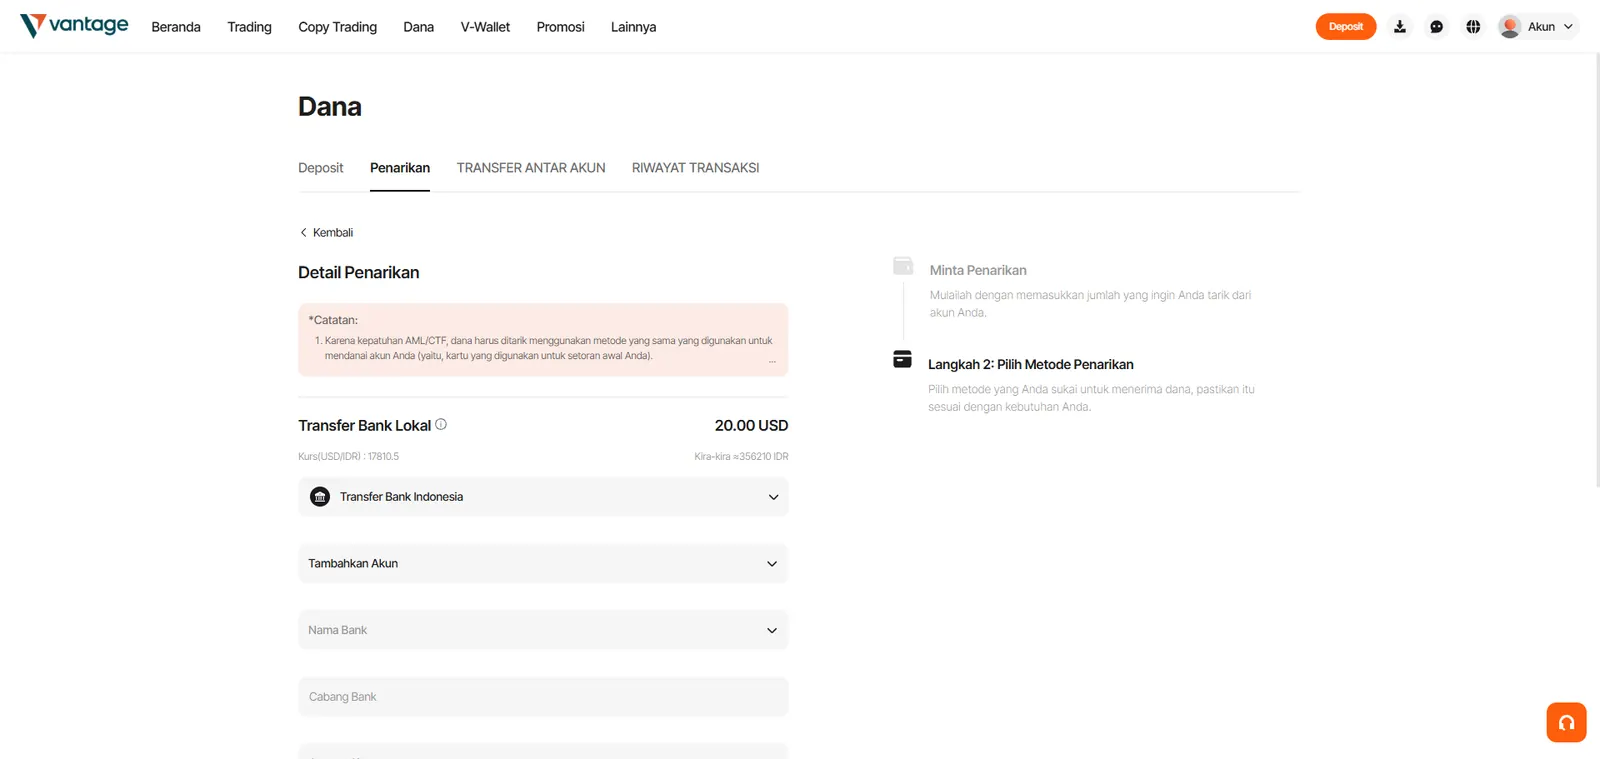Click the Langkah 2 card step icon
The width and height of the screenshot is (1600, 759).
903,359
